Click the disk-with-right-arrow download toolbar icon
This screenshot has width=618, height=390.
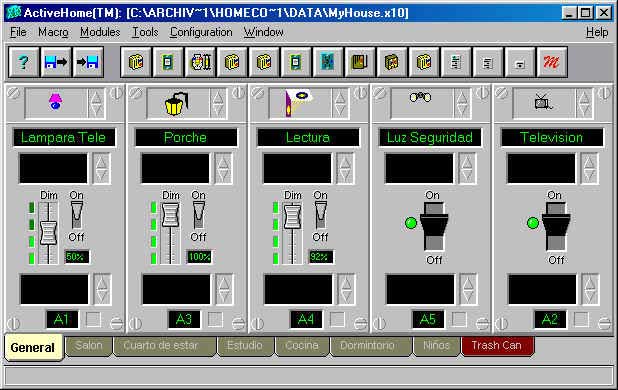(x=56, y=62)
